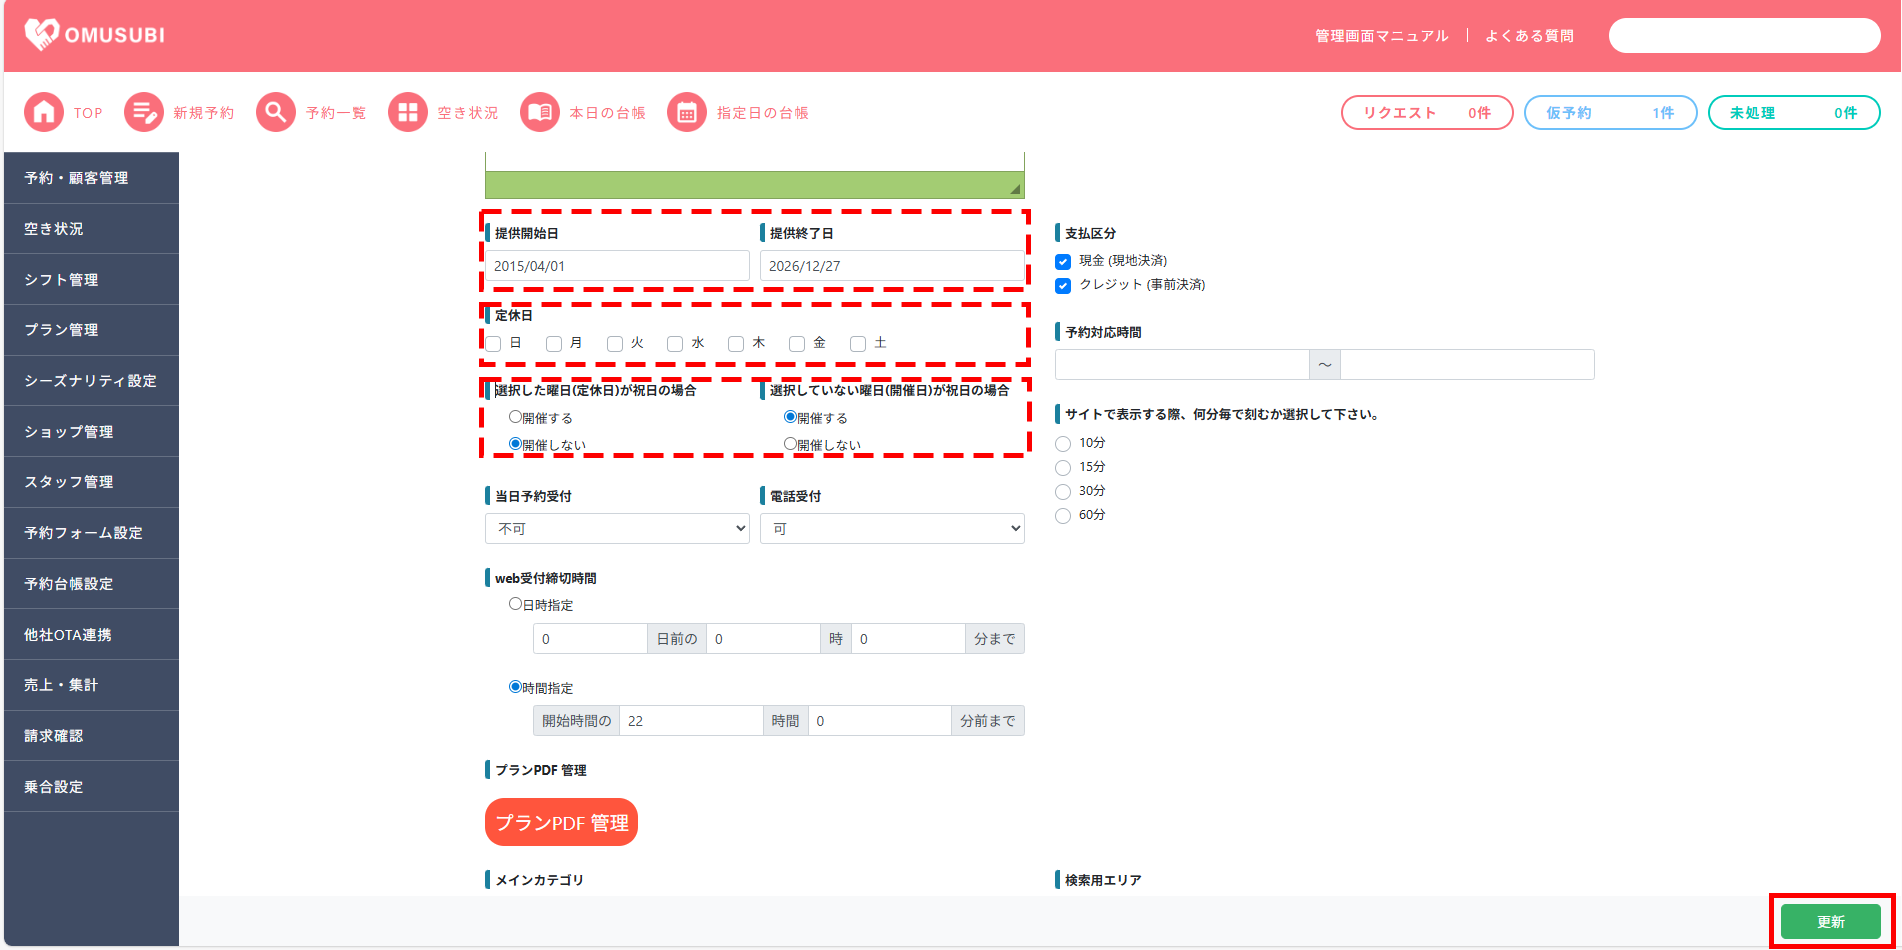Click the OMUSUBI logo
This screenshot has height=950, width=1902.
[x=95, y=35]
